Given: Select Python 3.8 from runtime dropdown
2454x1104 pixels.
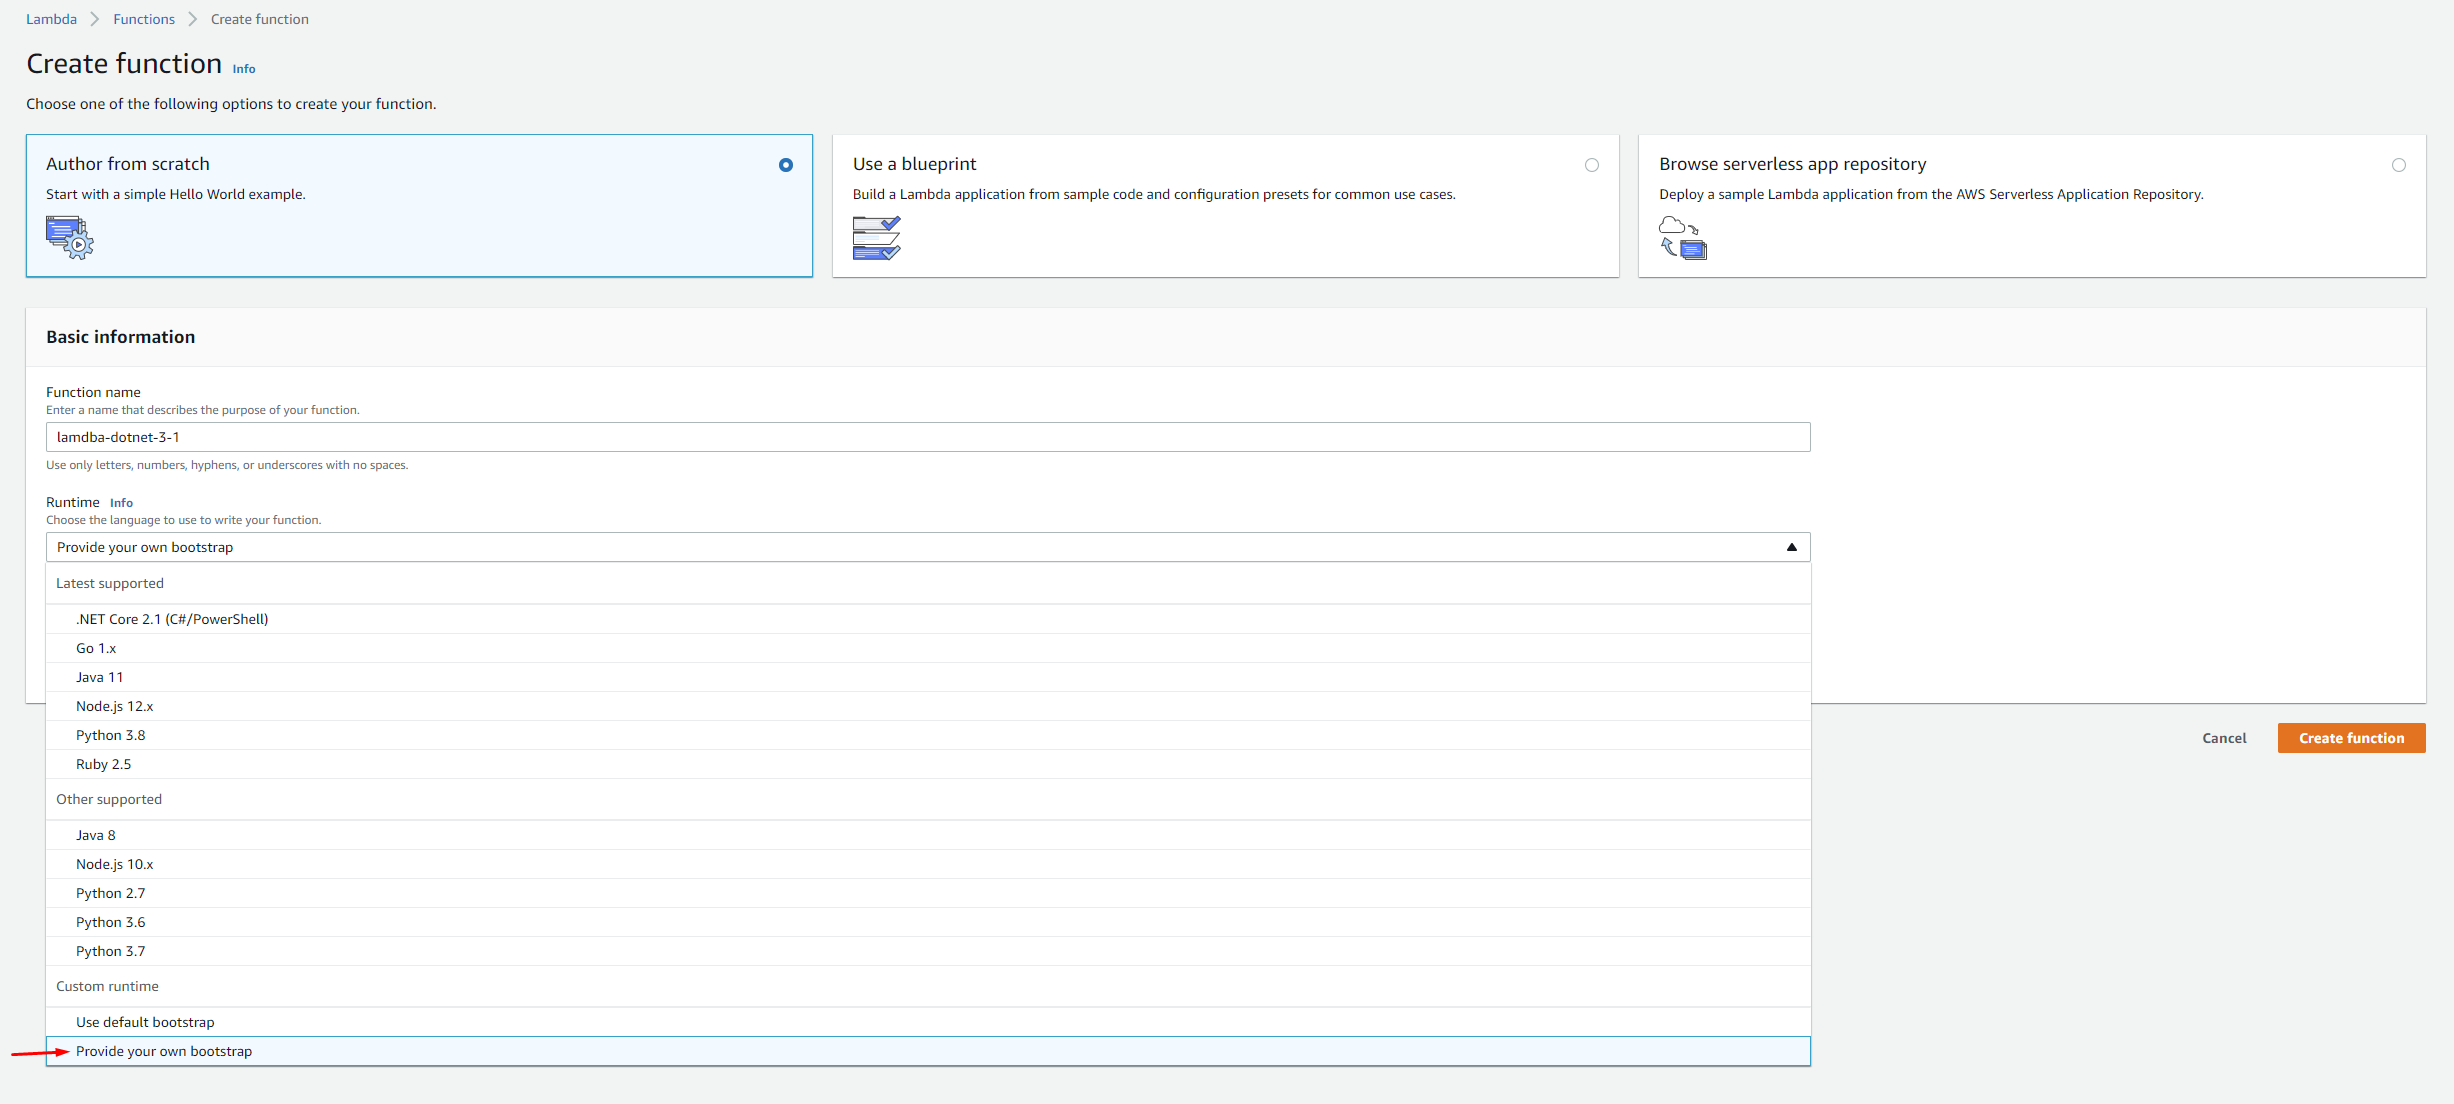Looking at the screenshot, I should tap(113, 734).
